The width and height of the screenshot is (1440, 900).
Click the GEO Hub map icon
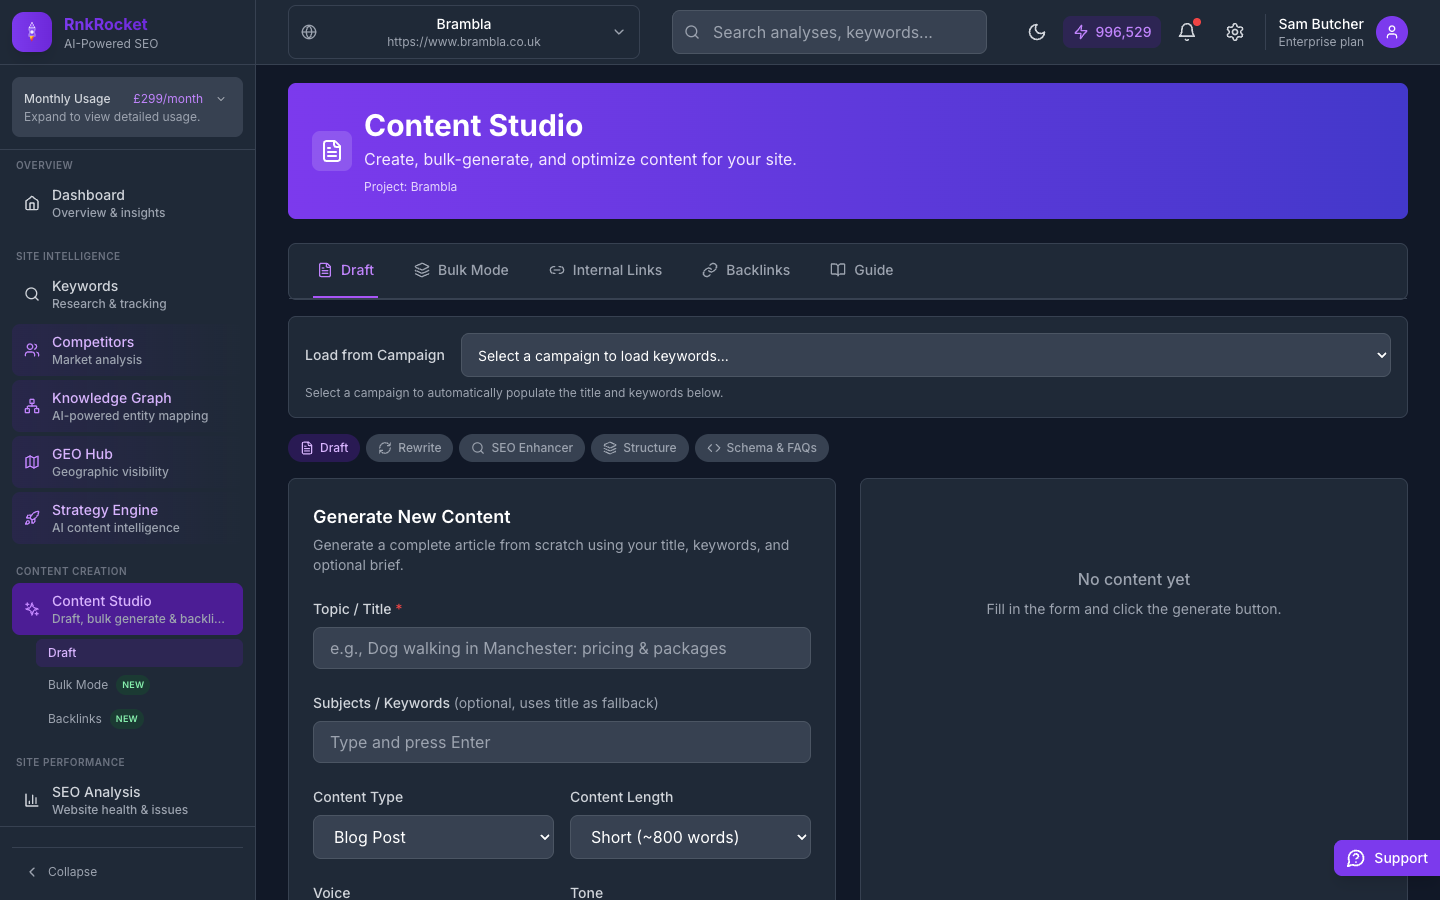[31, 462]
